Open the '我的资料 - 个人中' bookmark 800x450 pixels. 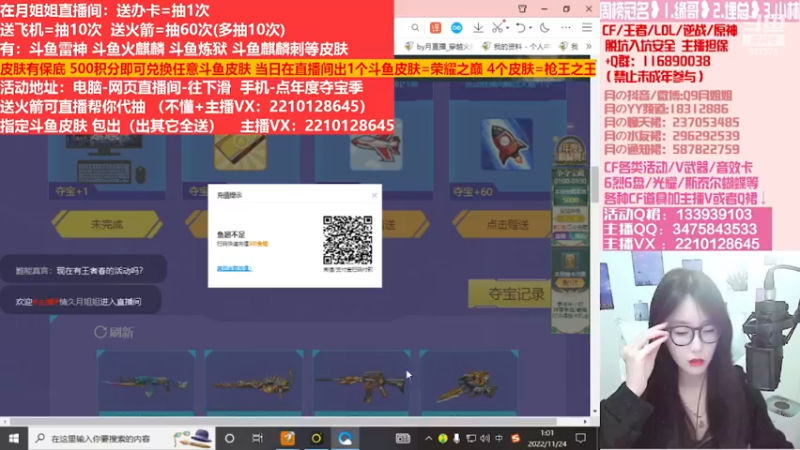click(x=516, y=46)
